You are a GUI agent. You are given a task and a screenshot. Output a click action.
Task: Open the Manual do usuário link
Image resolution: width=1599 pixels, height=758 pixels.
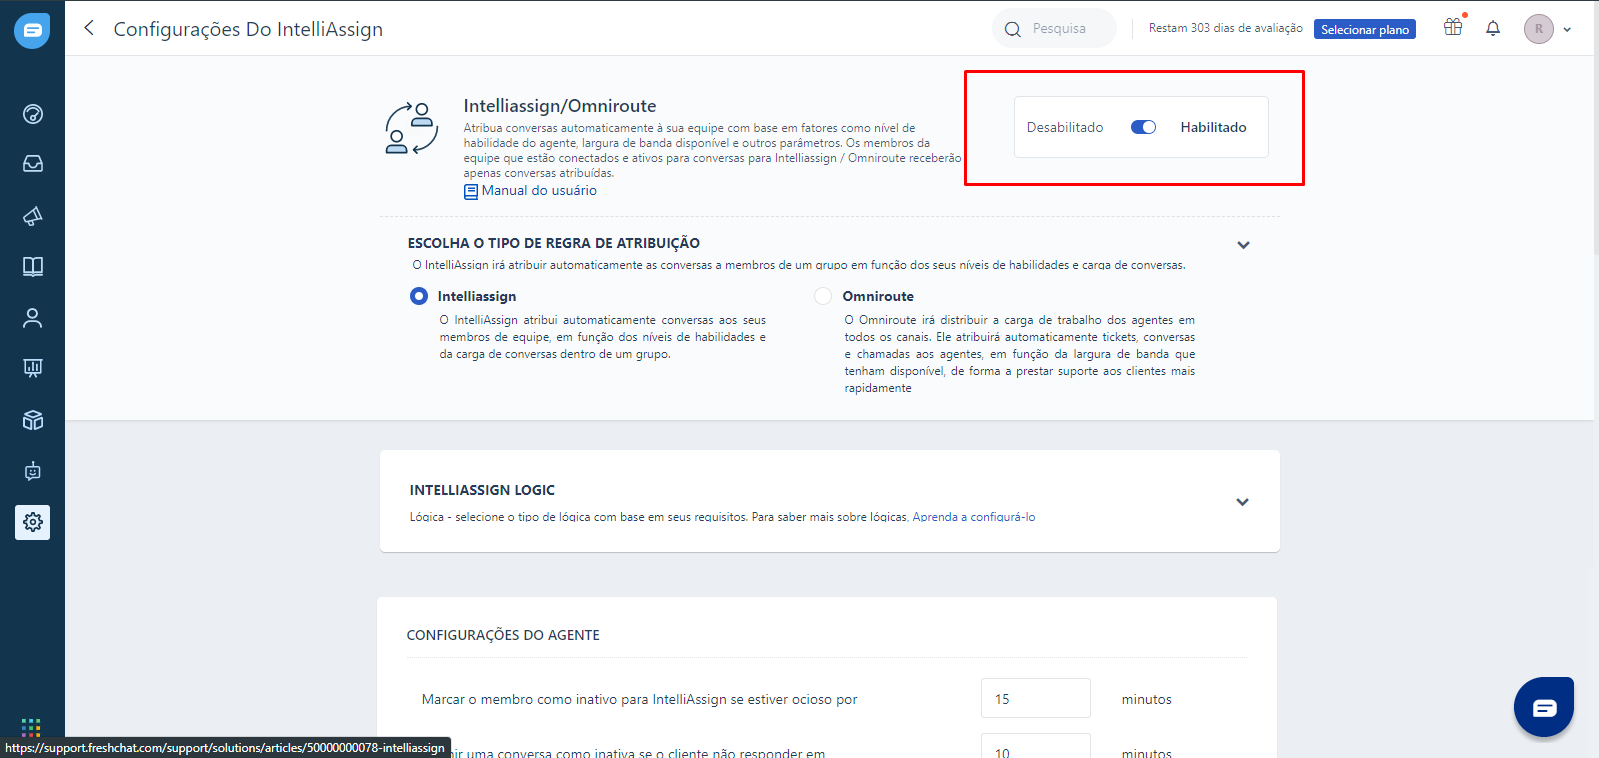pyautogui.click(x=539, y=190)
